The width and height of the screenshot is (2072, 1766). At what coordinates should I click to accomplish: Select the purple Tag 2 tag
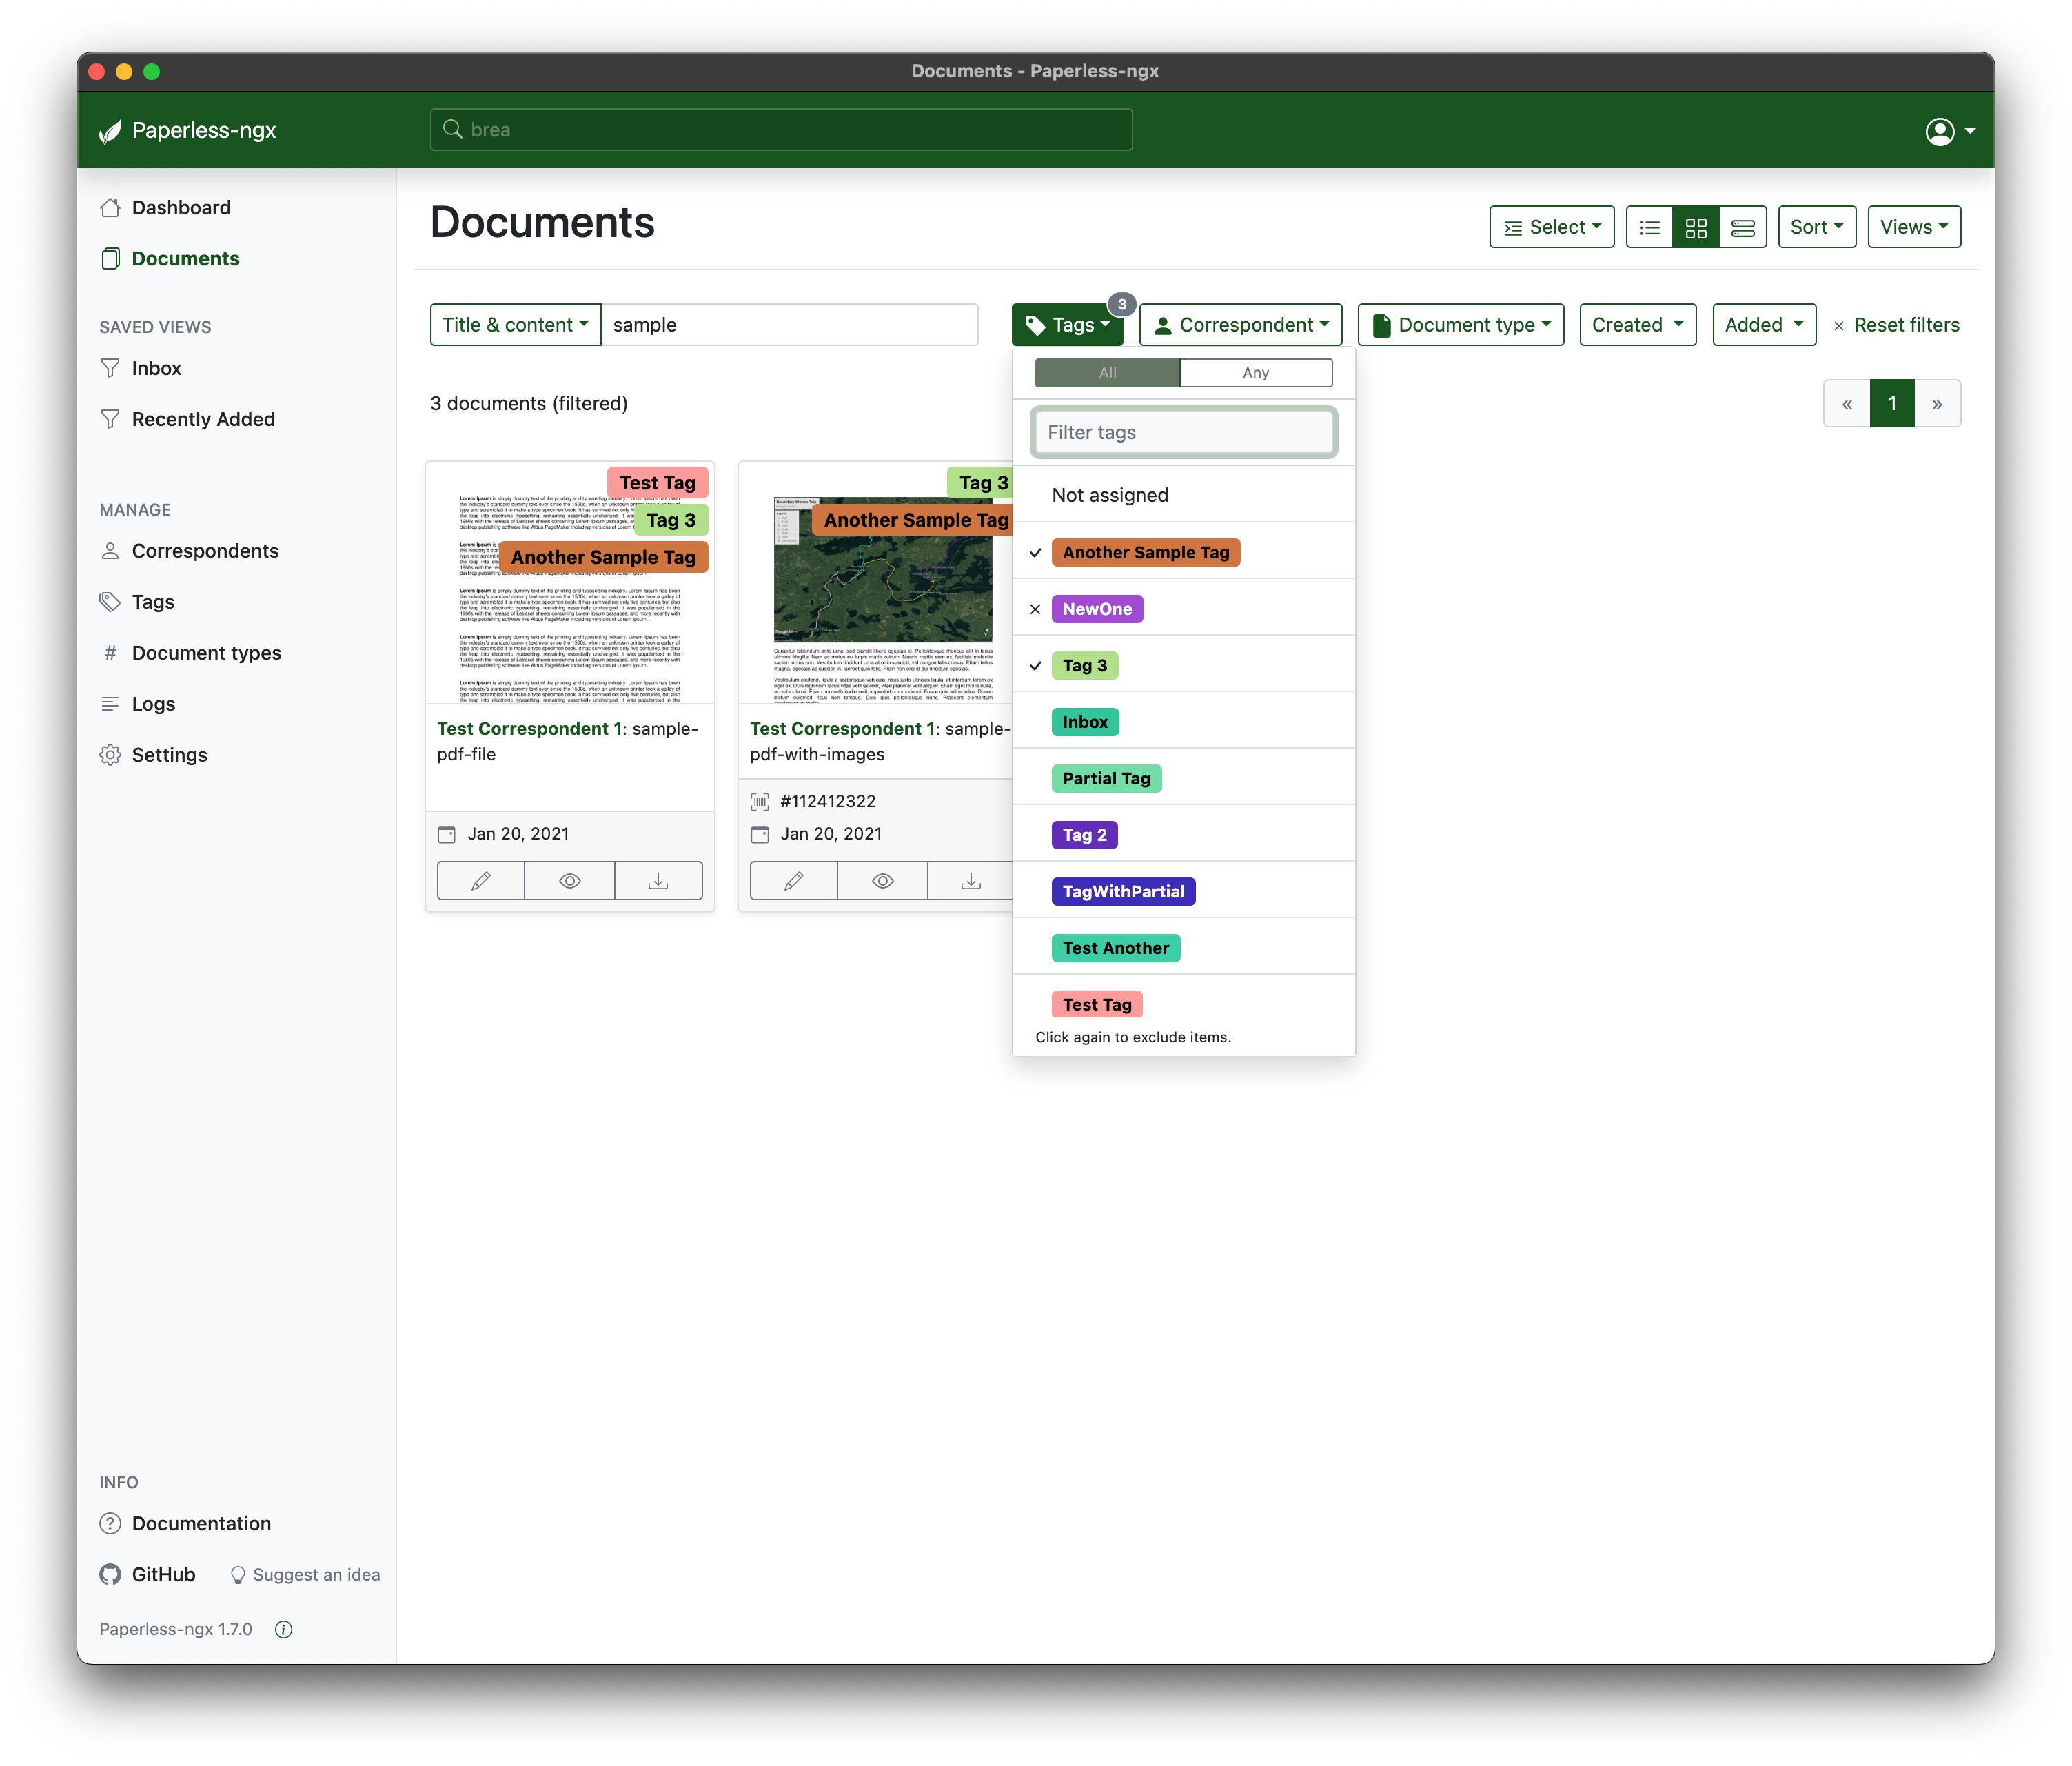[x=1084, y=835]
